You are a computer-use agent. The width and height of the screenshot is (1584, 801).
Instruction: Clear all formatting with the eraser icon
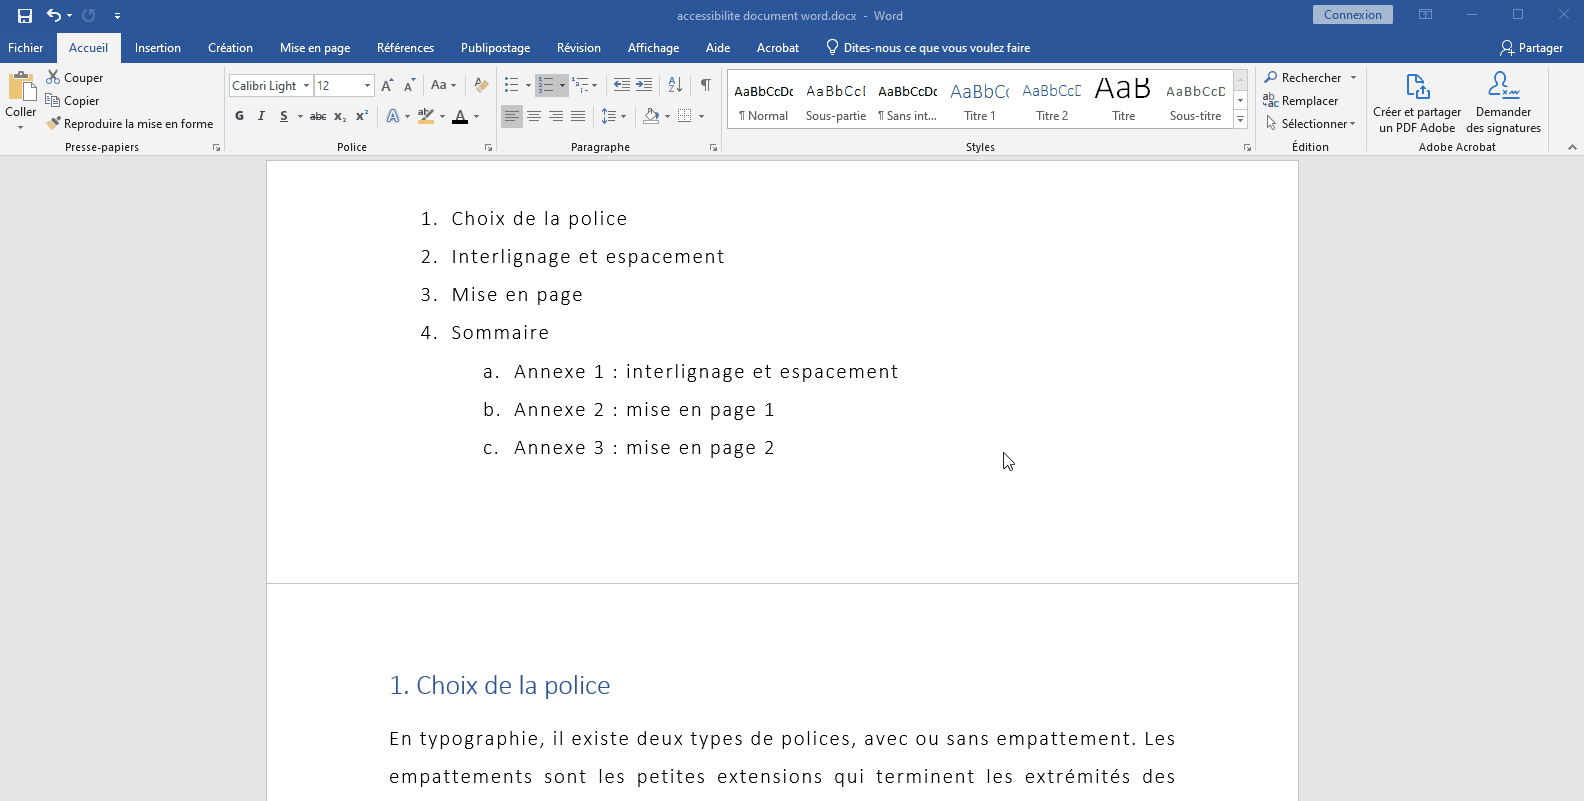coord(481,86)
